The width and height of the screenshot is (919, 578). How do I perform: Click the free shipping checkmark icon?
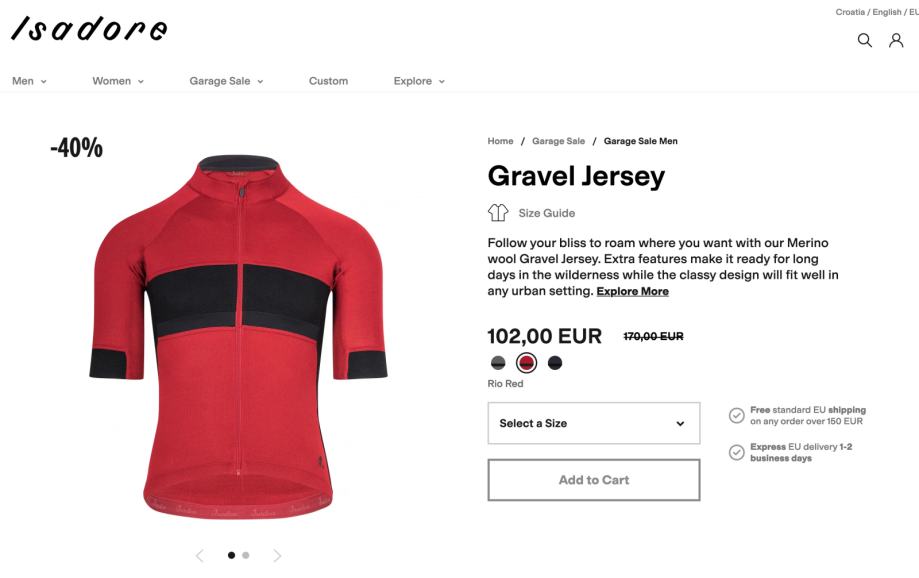click(x=736, y=415)
